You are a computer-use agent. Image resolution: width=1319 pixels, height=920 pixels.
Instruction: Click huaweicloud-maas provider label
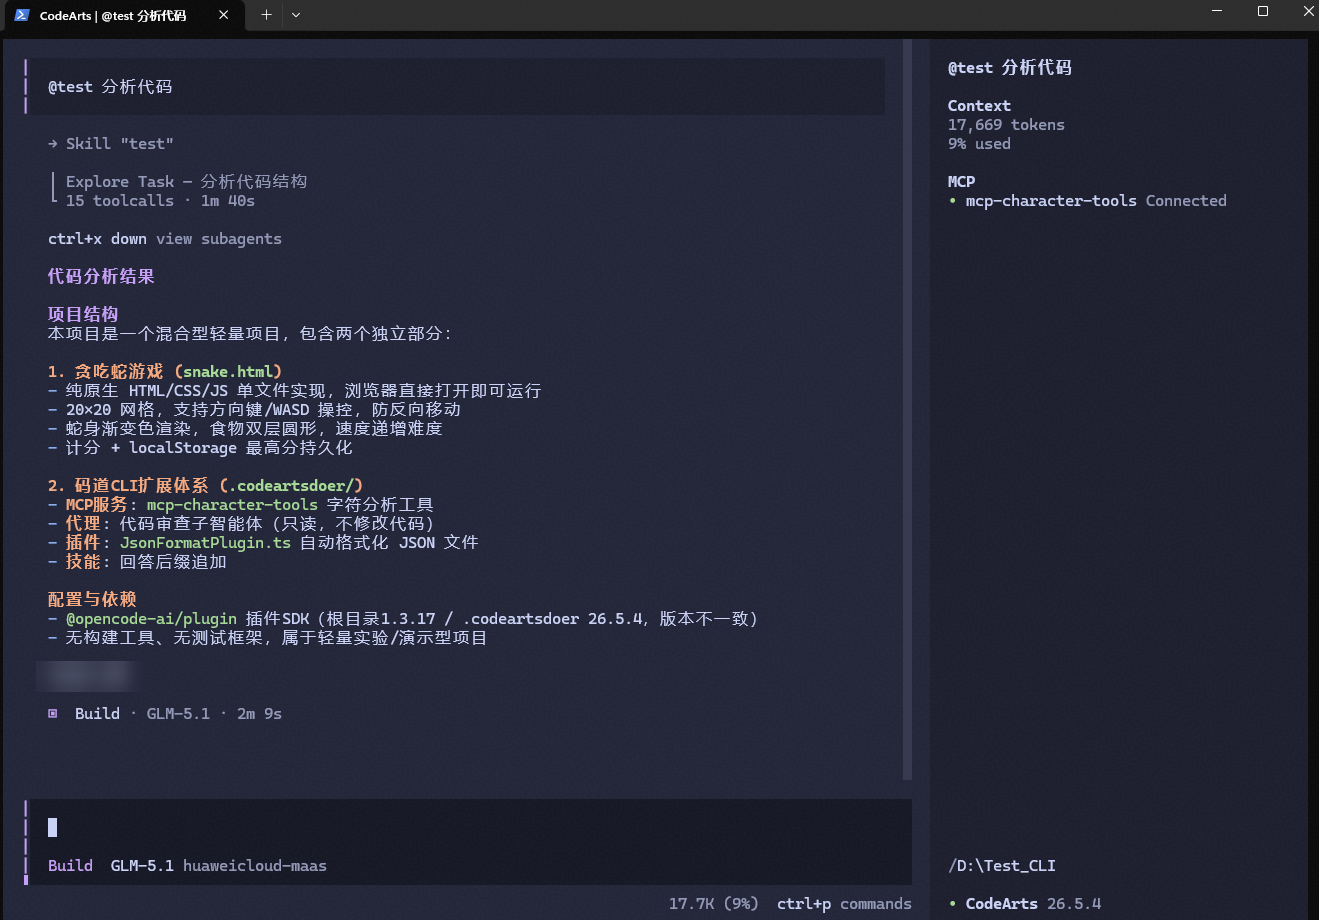click(x=255, y=866)
